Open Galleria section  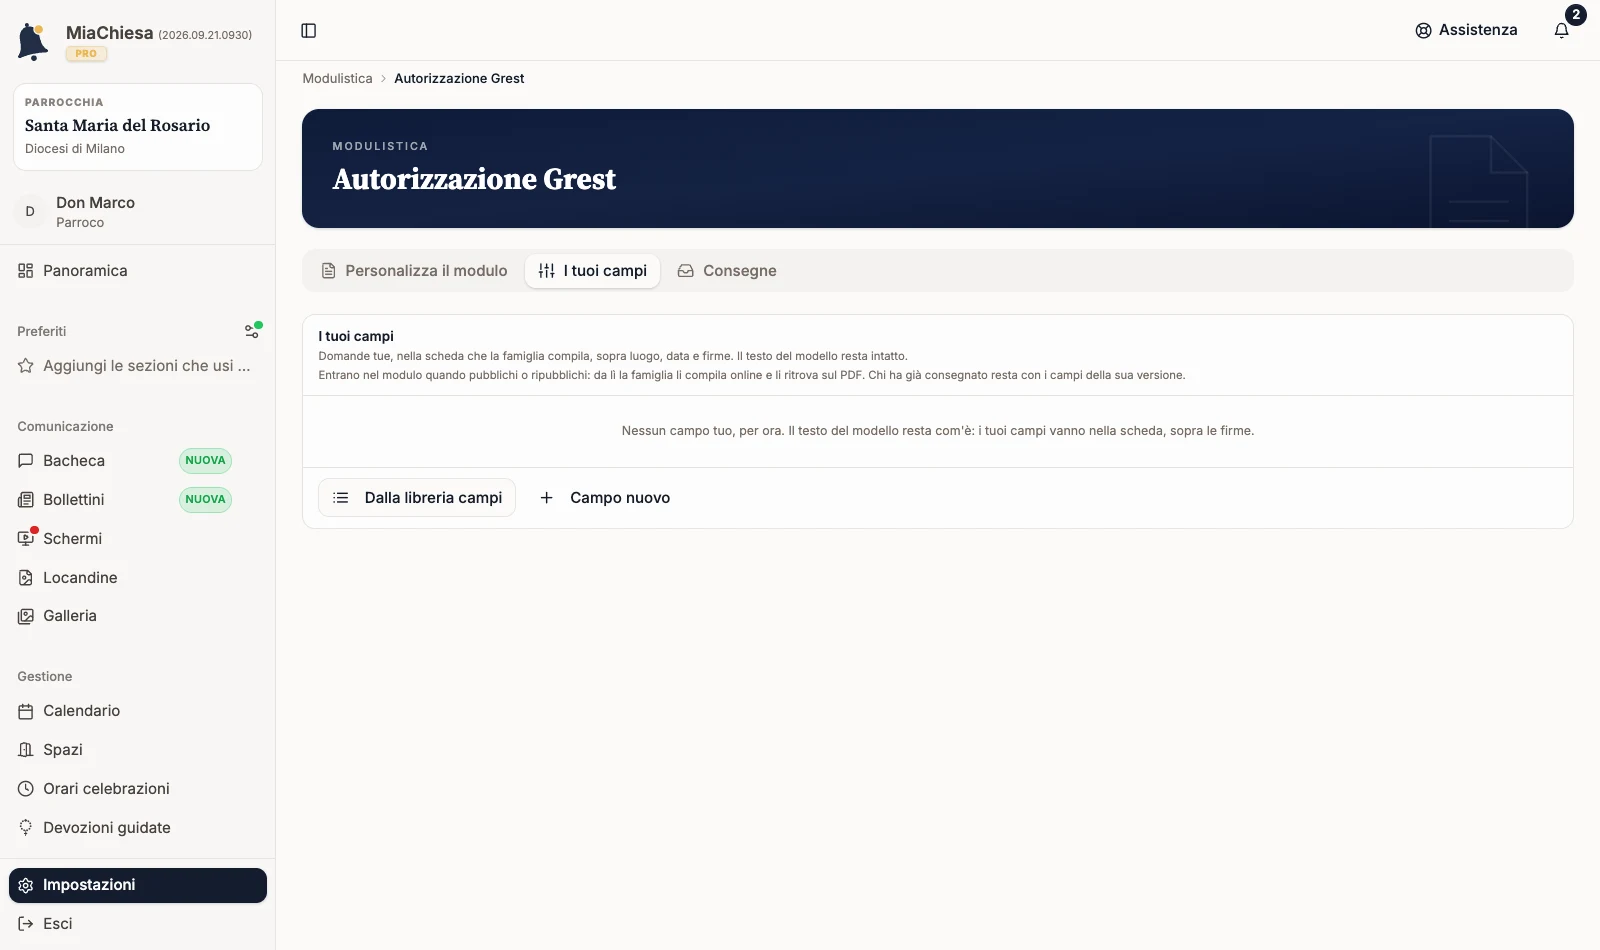(x=138, y=616)
